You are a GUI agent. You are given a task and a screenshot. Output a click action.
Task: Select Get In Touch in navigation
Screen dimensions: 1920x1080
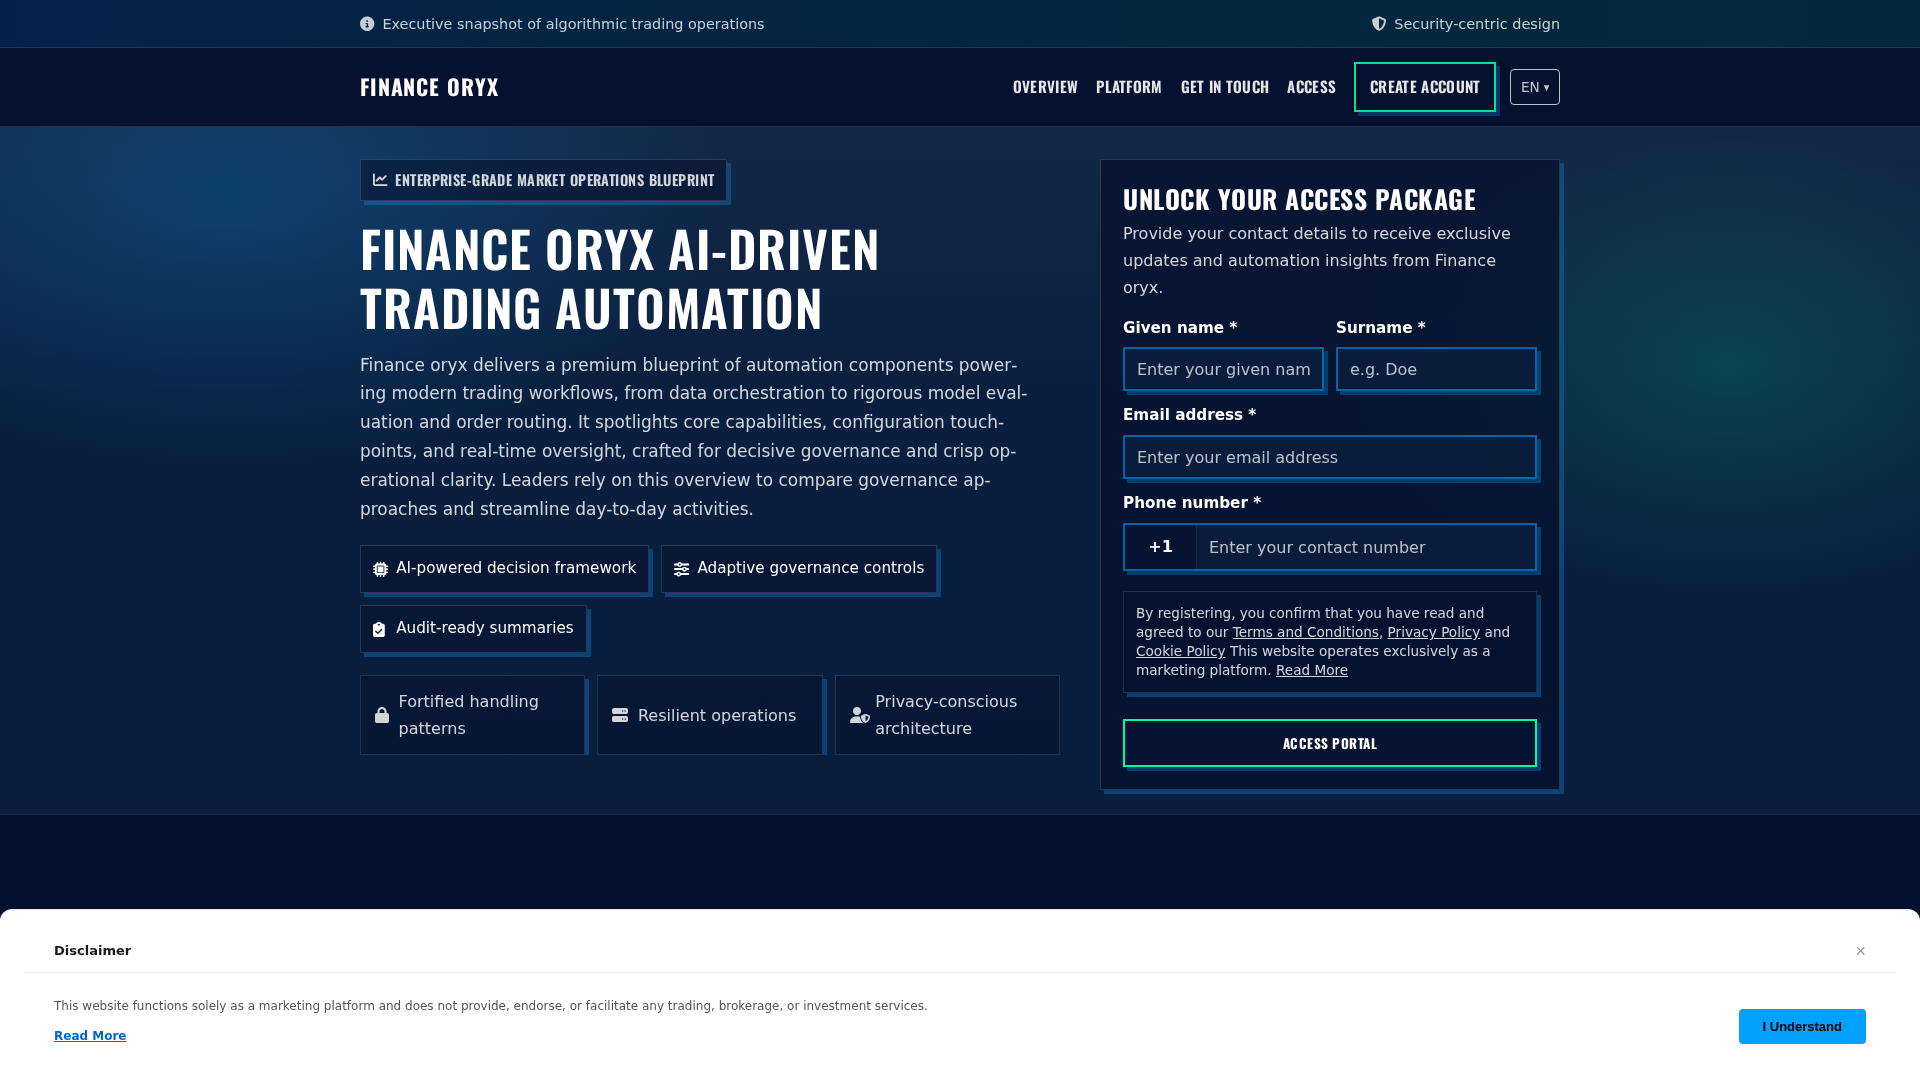pos(1225,87)
